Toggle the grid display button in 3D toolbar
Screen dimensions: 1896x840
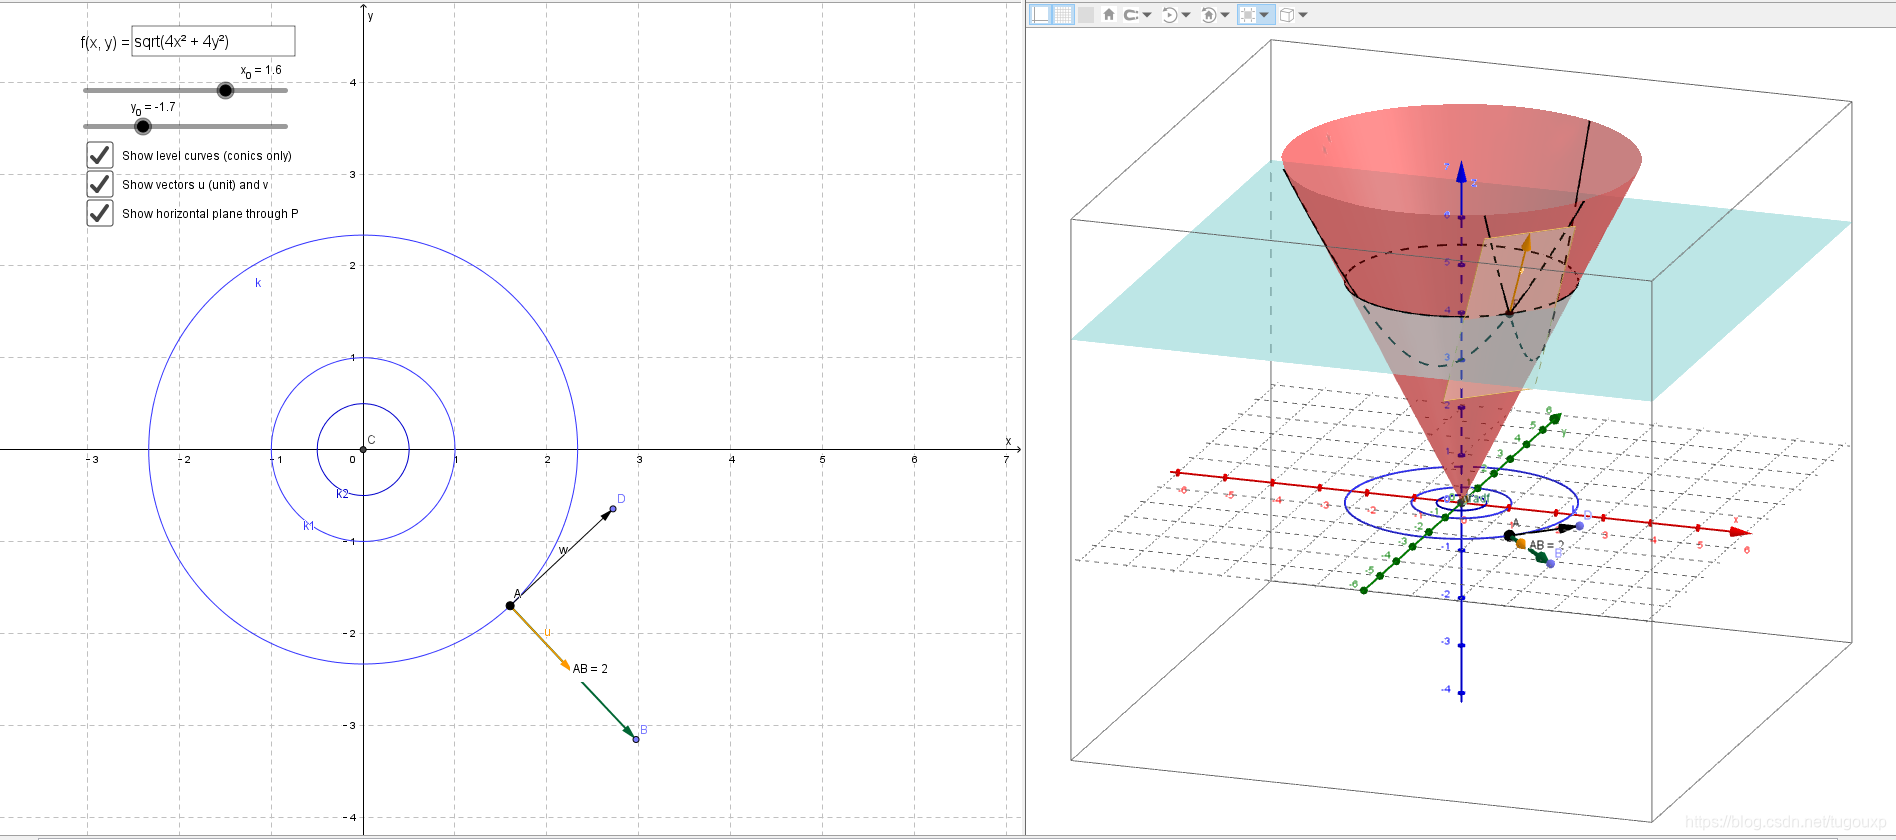tap(1063, 14)
